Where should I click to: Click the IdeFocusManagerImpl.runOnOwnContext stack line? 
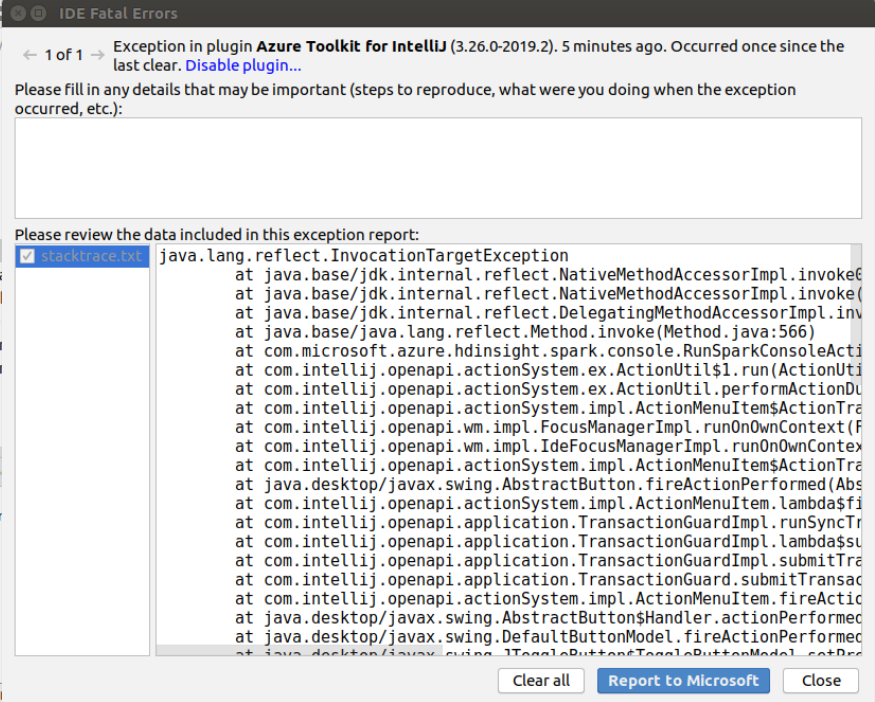[548, 446]
